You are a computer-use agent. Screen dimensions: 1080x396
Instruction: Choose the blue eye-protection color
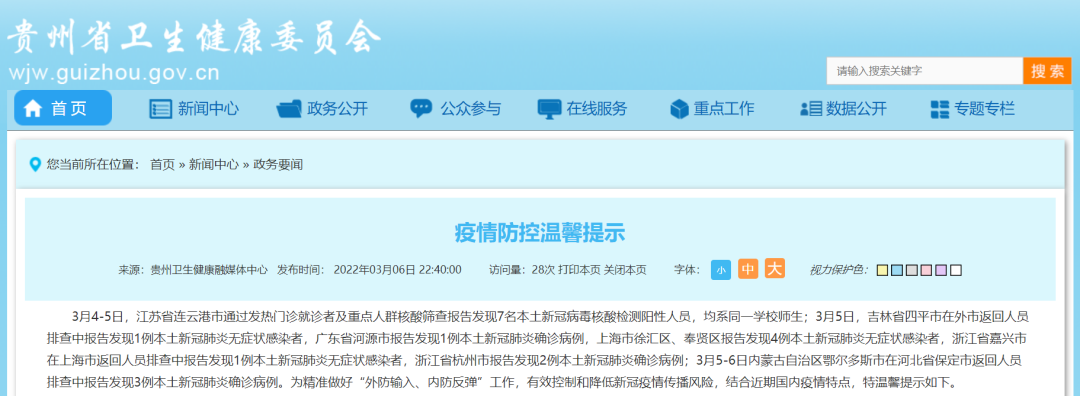897,270
